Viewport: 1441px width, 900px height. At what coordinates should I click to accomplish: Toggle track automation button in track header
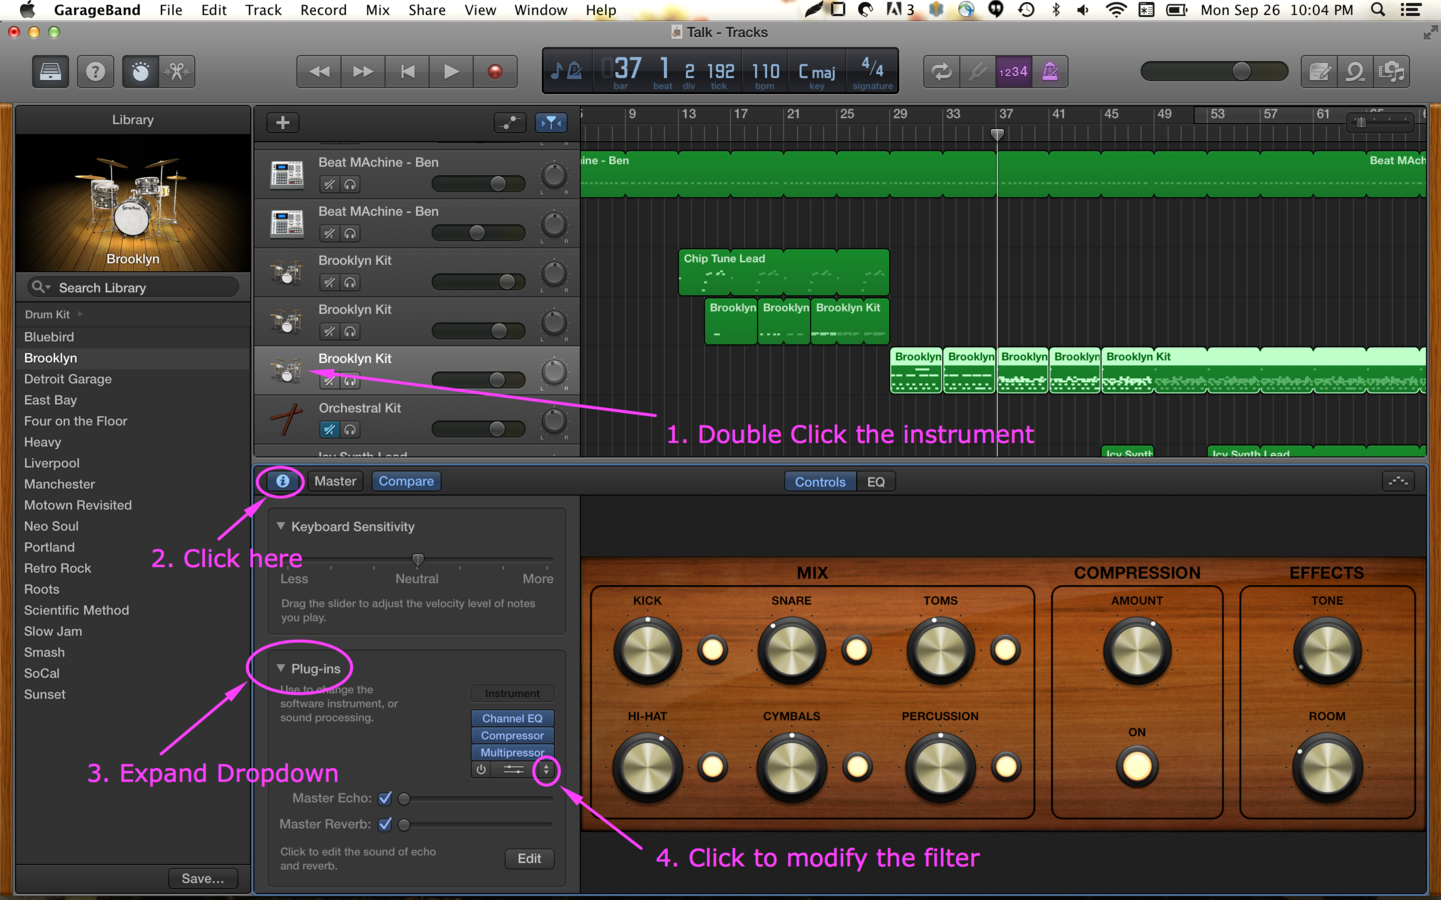coord(510,122)
